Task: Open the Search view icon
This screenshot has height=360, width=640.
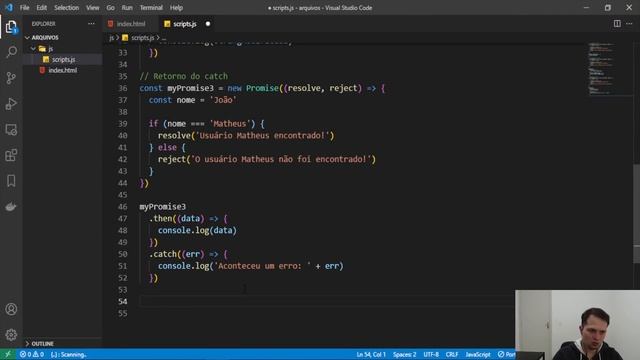Action: coord(11,52)
